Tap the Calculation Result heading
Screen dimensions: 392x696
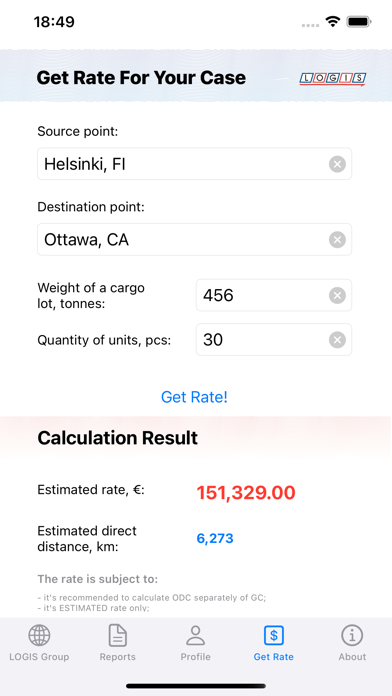[x=118, y=438]
